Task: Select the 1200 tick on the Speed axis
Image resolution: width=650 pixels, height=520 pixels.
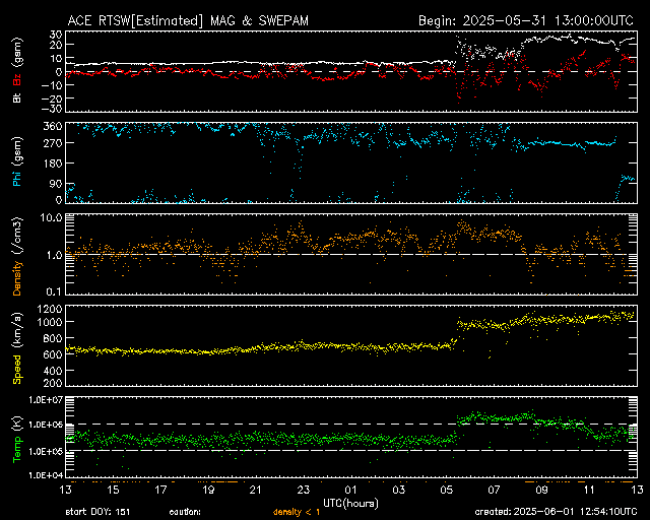Action: pyautogui.click(x=50, y=309)
